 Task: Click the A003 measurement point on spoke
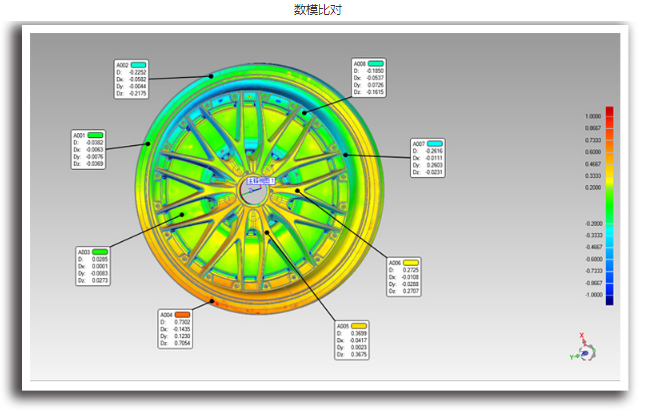tap(182, 214)
